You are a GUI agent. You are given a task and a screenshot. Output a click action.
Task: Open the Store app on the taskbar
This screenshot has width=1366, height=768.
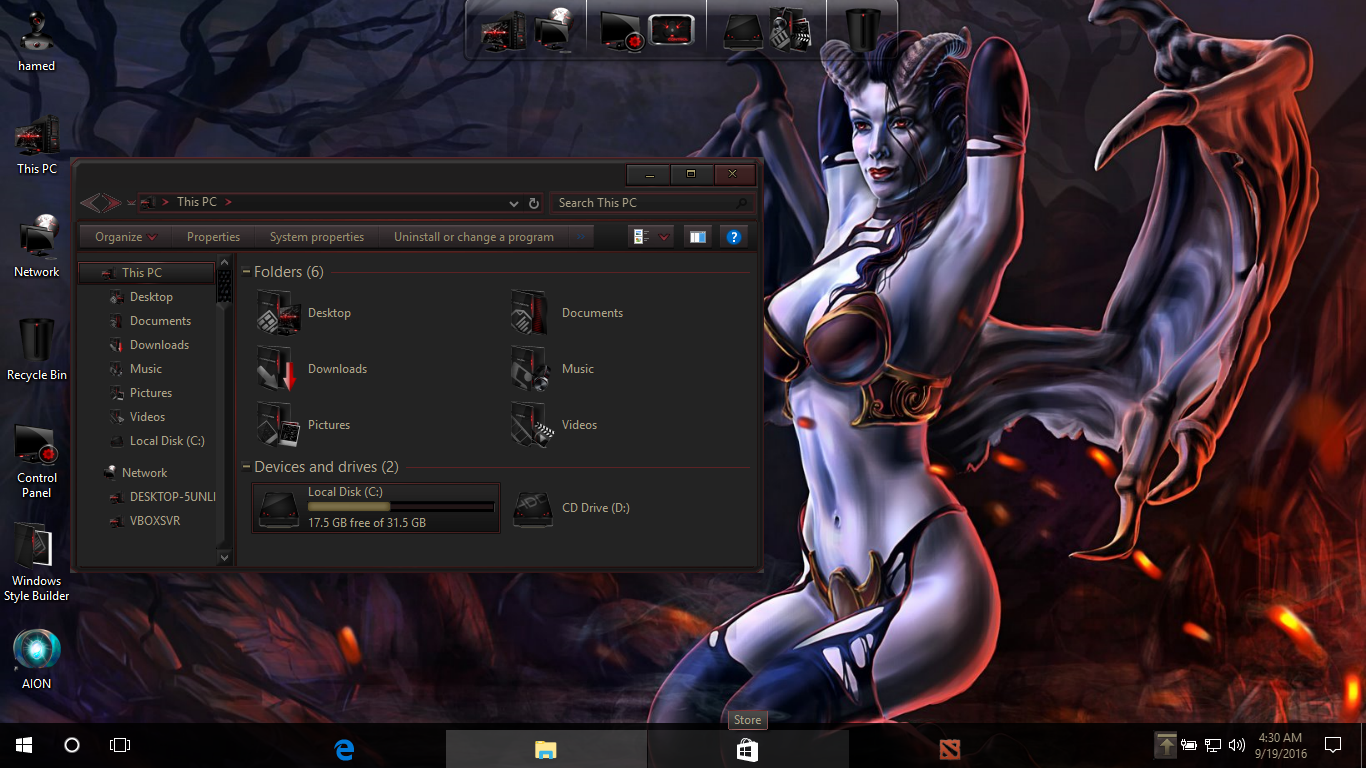[747, 748]
